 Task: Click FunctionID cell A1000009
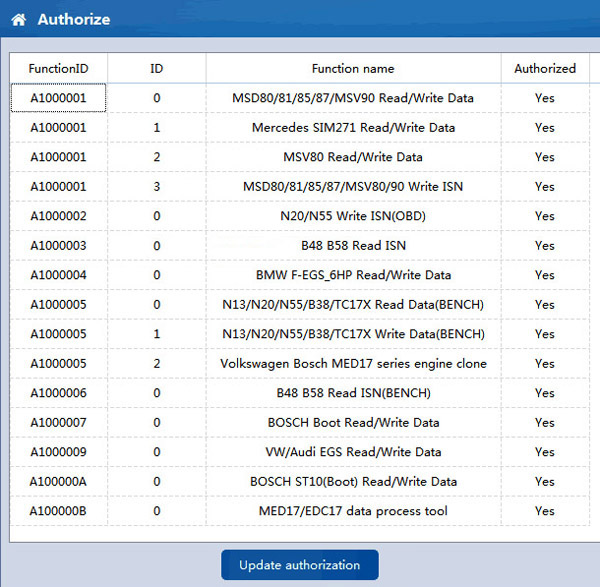(x=59, y=452)
